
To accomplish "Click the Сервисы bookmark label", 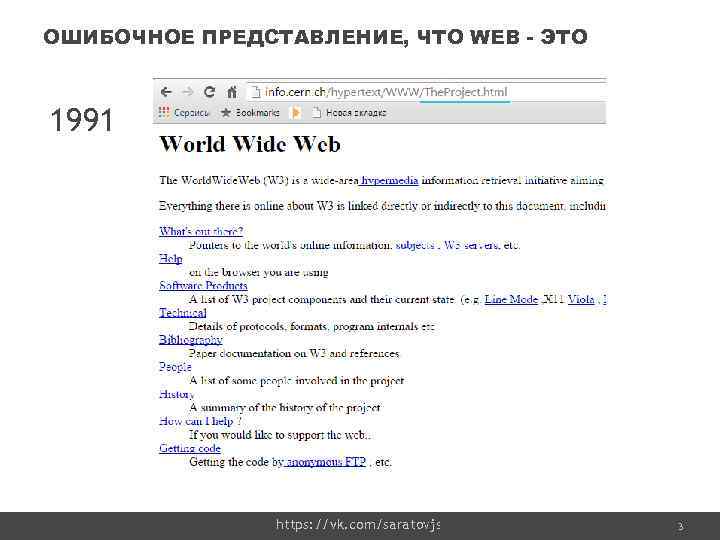I will (191, 112).
